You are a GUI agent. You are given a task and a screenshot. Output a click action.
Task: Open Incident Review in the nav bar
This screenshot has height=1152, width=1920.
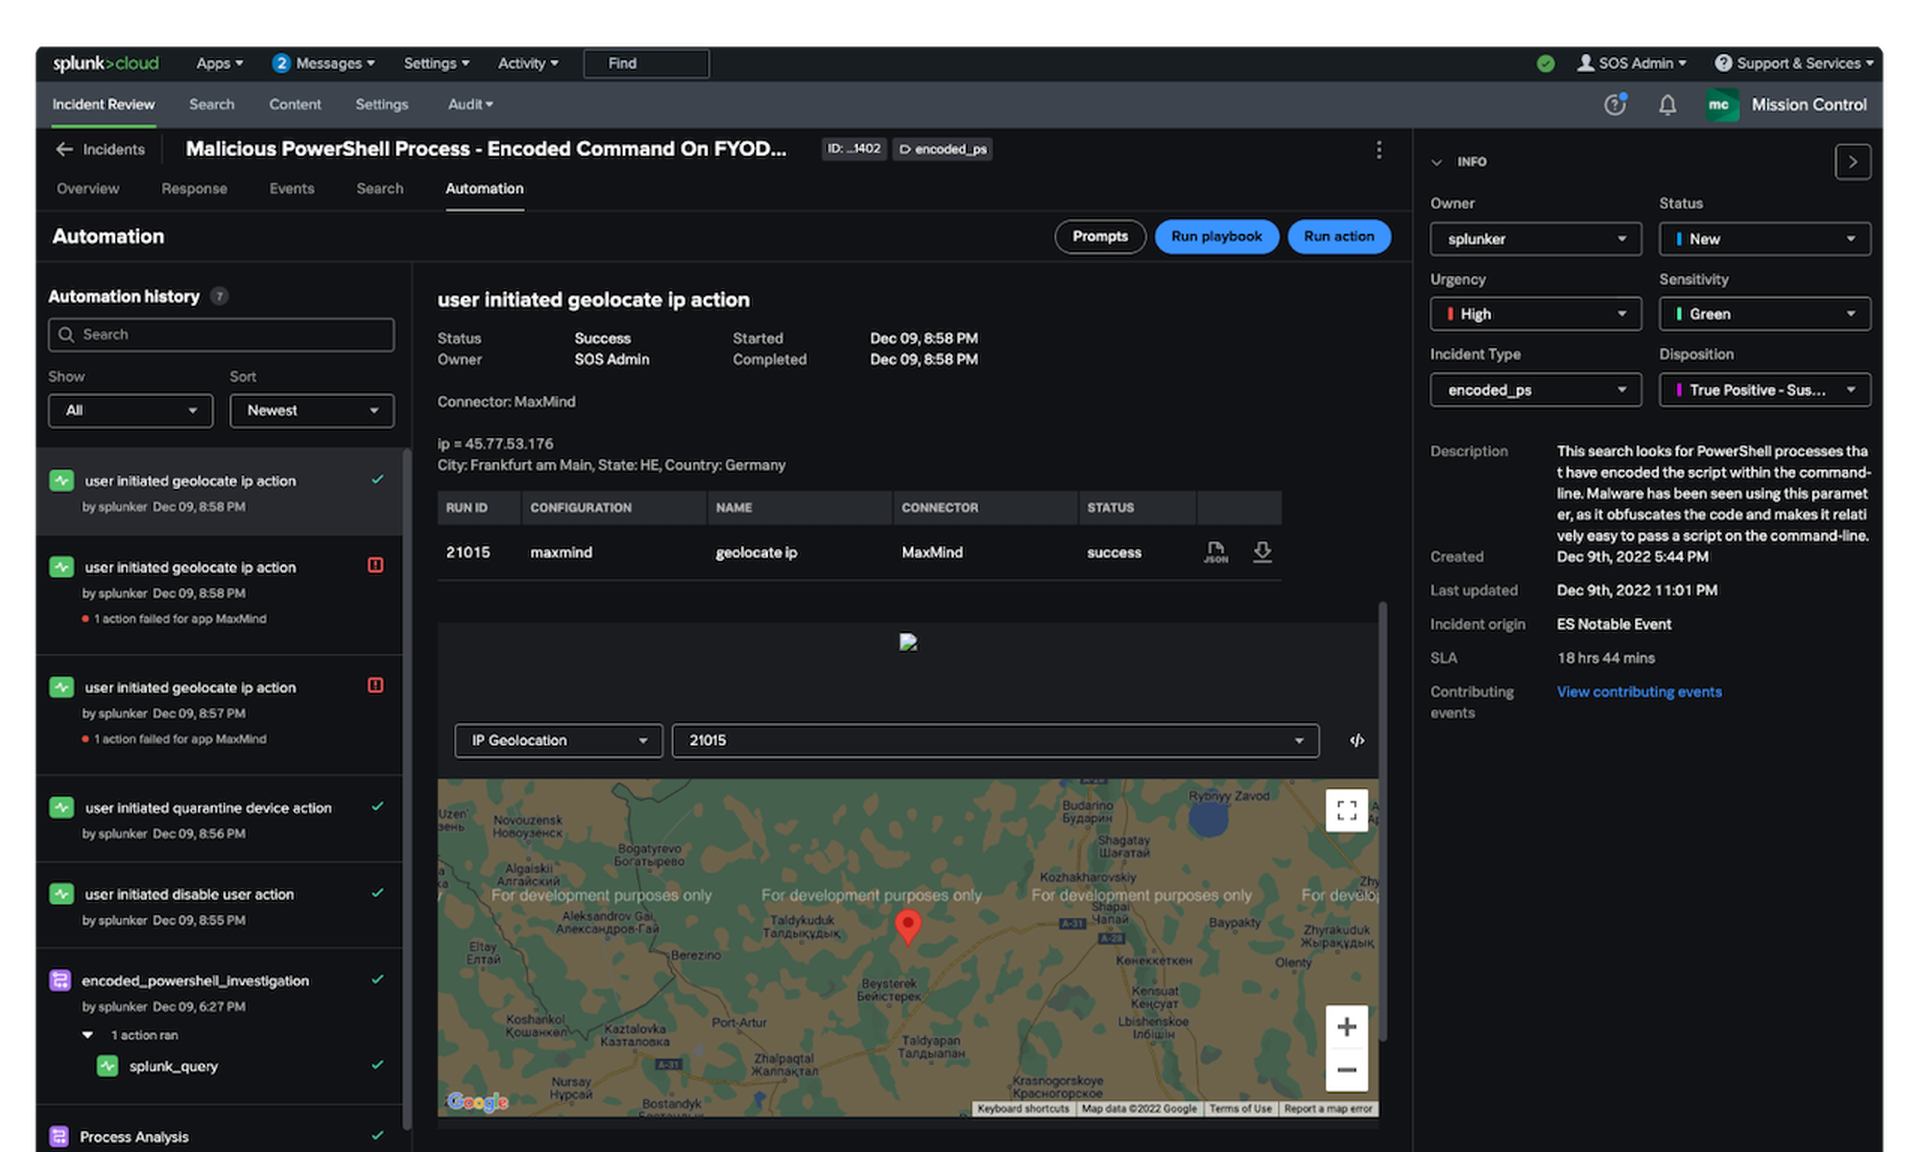pos(103,104)
